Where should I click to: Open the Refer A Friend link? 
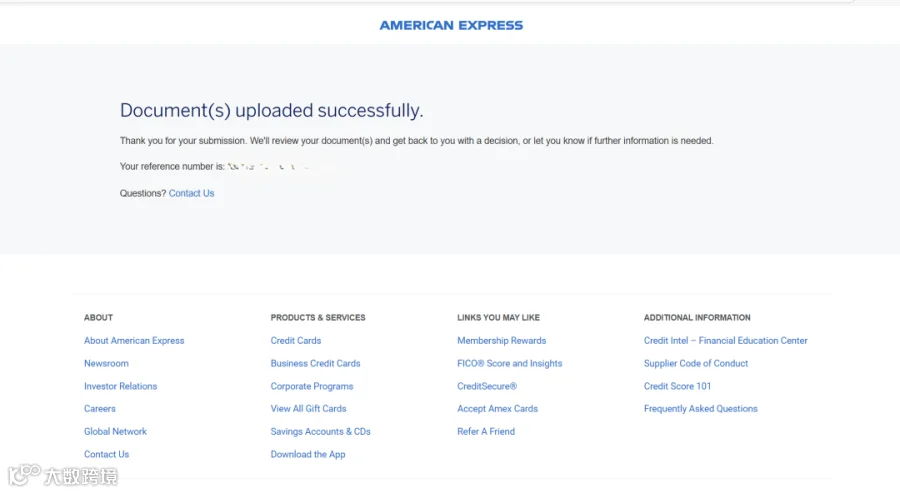point(486,432)
